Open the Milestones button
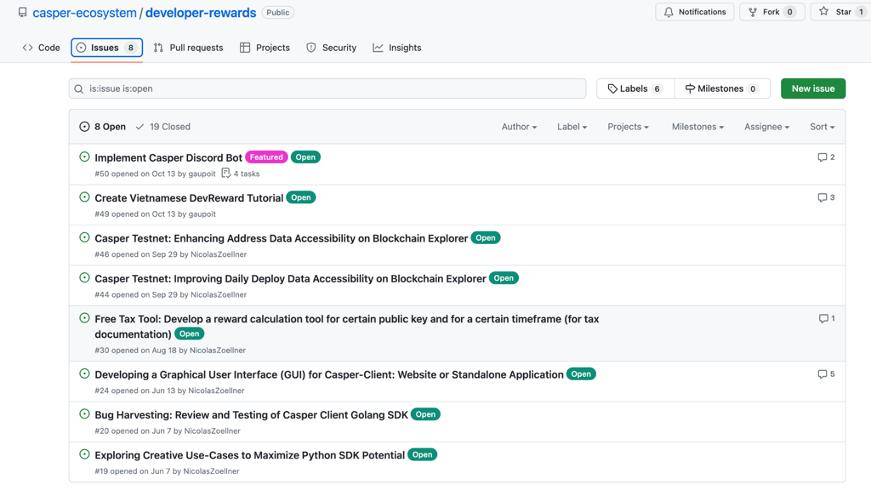 (x=720, y=88)
